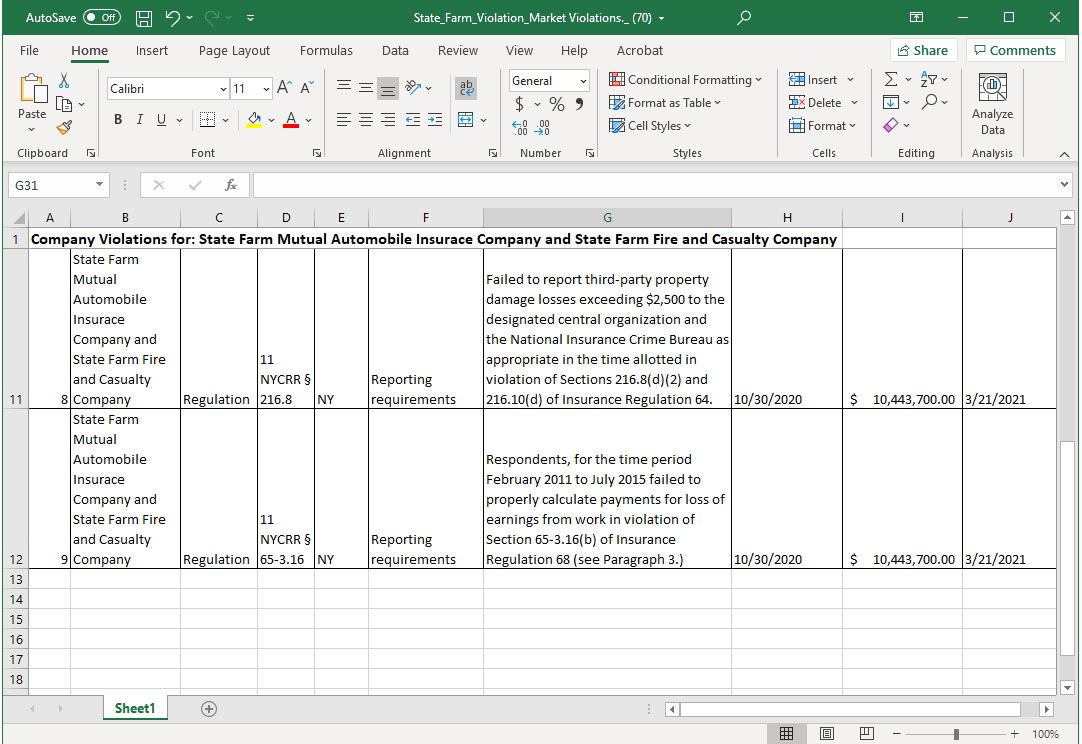This screenshot has height=744, width=1082.
Task: Click the Decrease Decimal icon
Action: 542,127
